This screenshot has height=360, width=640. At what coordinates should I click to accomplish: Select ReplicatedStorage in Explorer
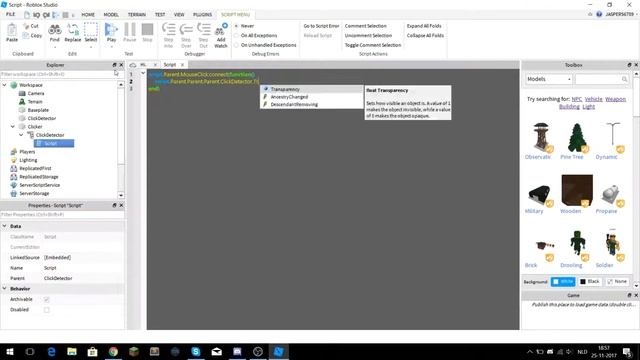click(39, 177)
